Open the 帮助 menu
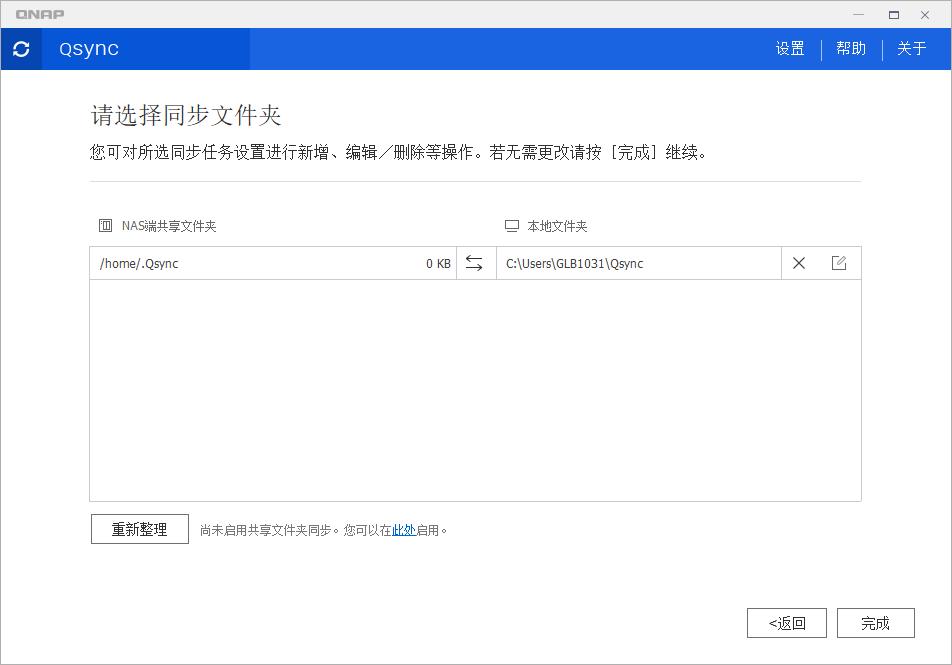Viewport: 952px width, 665px height. coord(851,48)
